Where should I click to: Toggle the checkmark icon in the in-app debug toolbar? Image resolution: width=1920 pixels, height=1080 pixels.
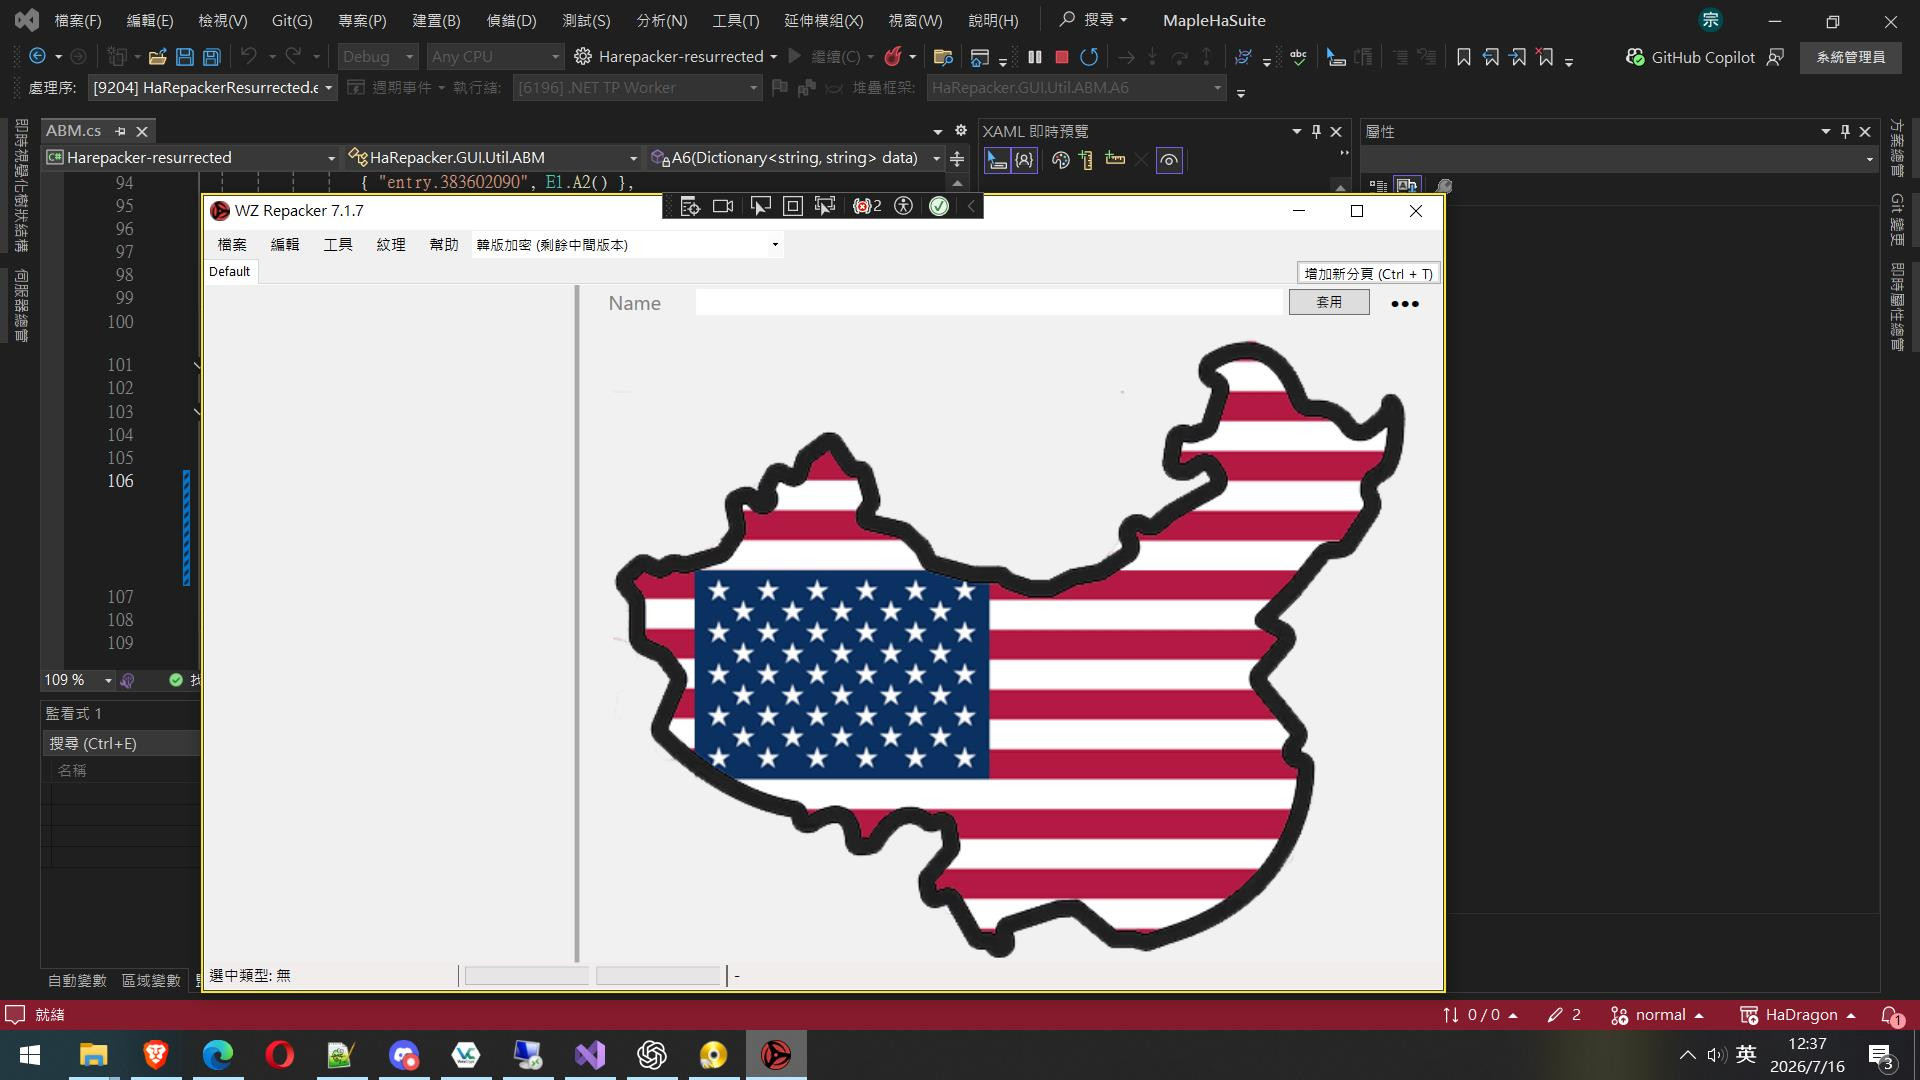pyautogui.click(x=939, y=206)
